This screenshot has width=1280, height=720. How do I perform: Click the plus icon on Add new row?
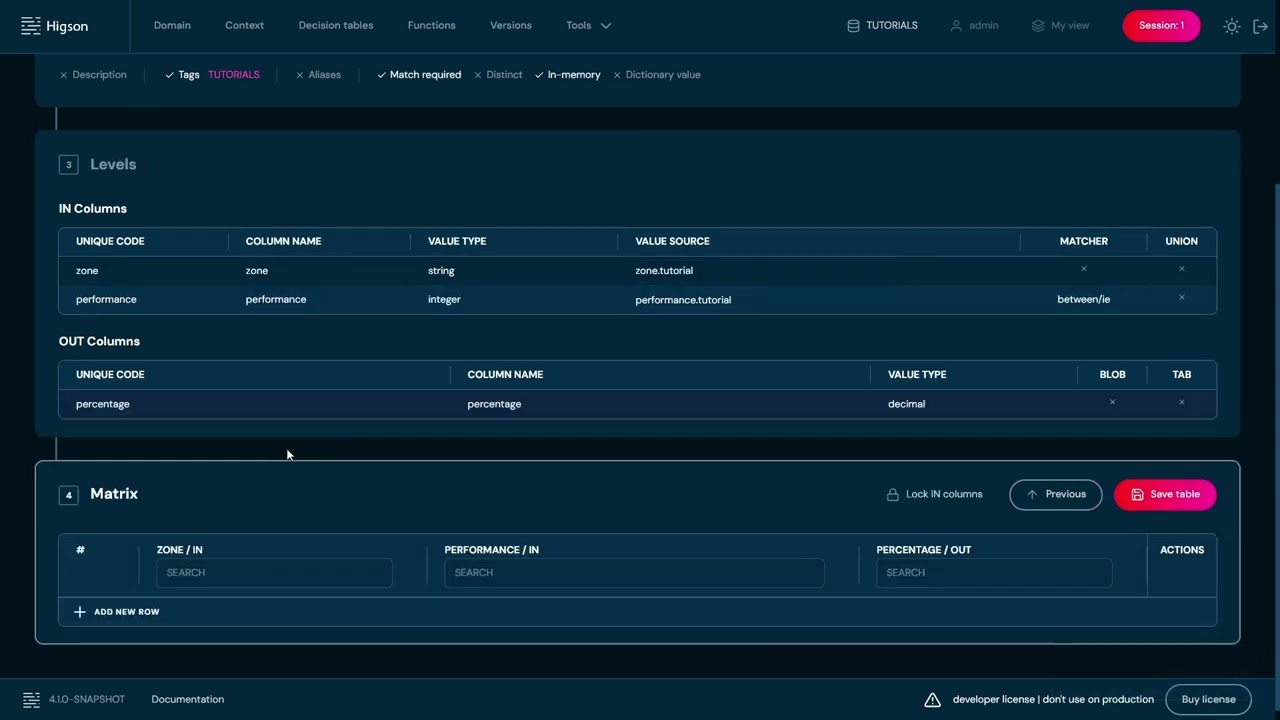tap(80, 612)
